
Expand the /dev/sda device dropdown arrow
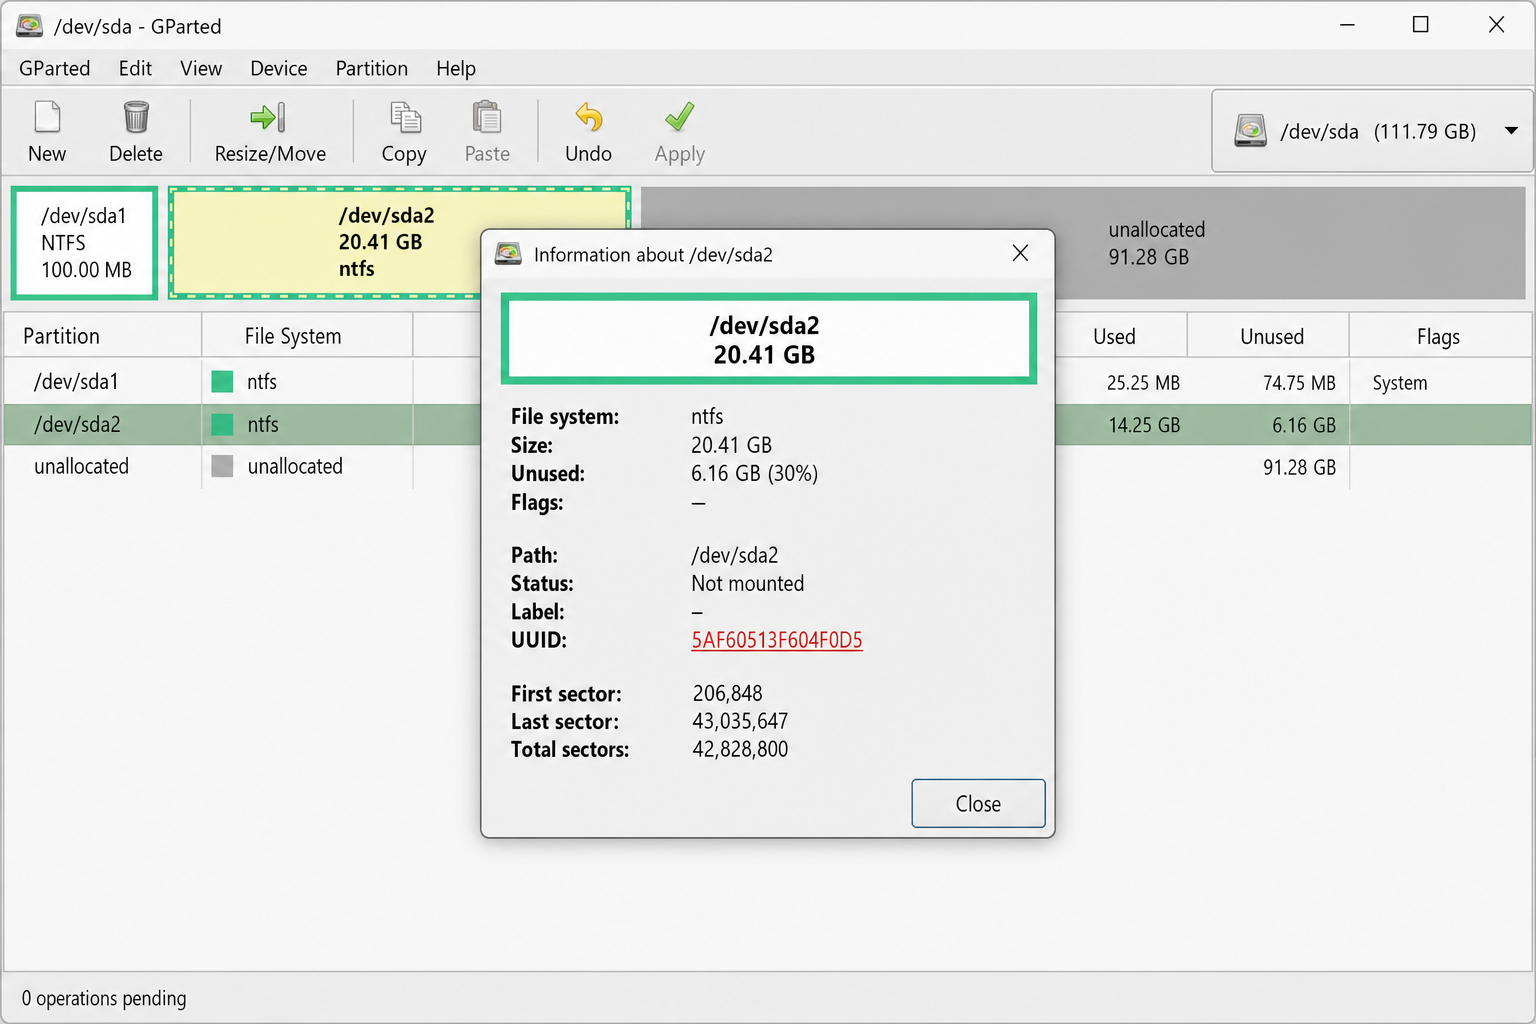tap(1511, 131)
